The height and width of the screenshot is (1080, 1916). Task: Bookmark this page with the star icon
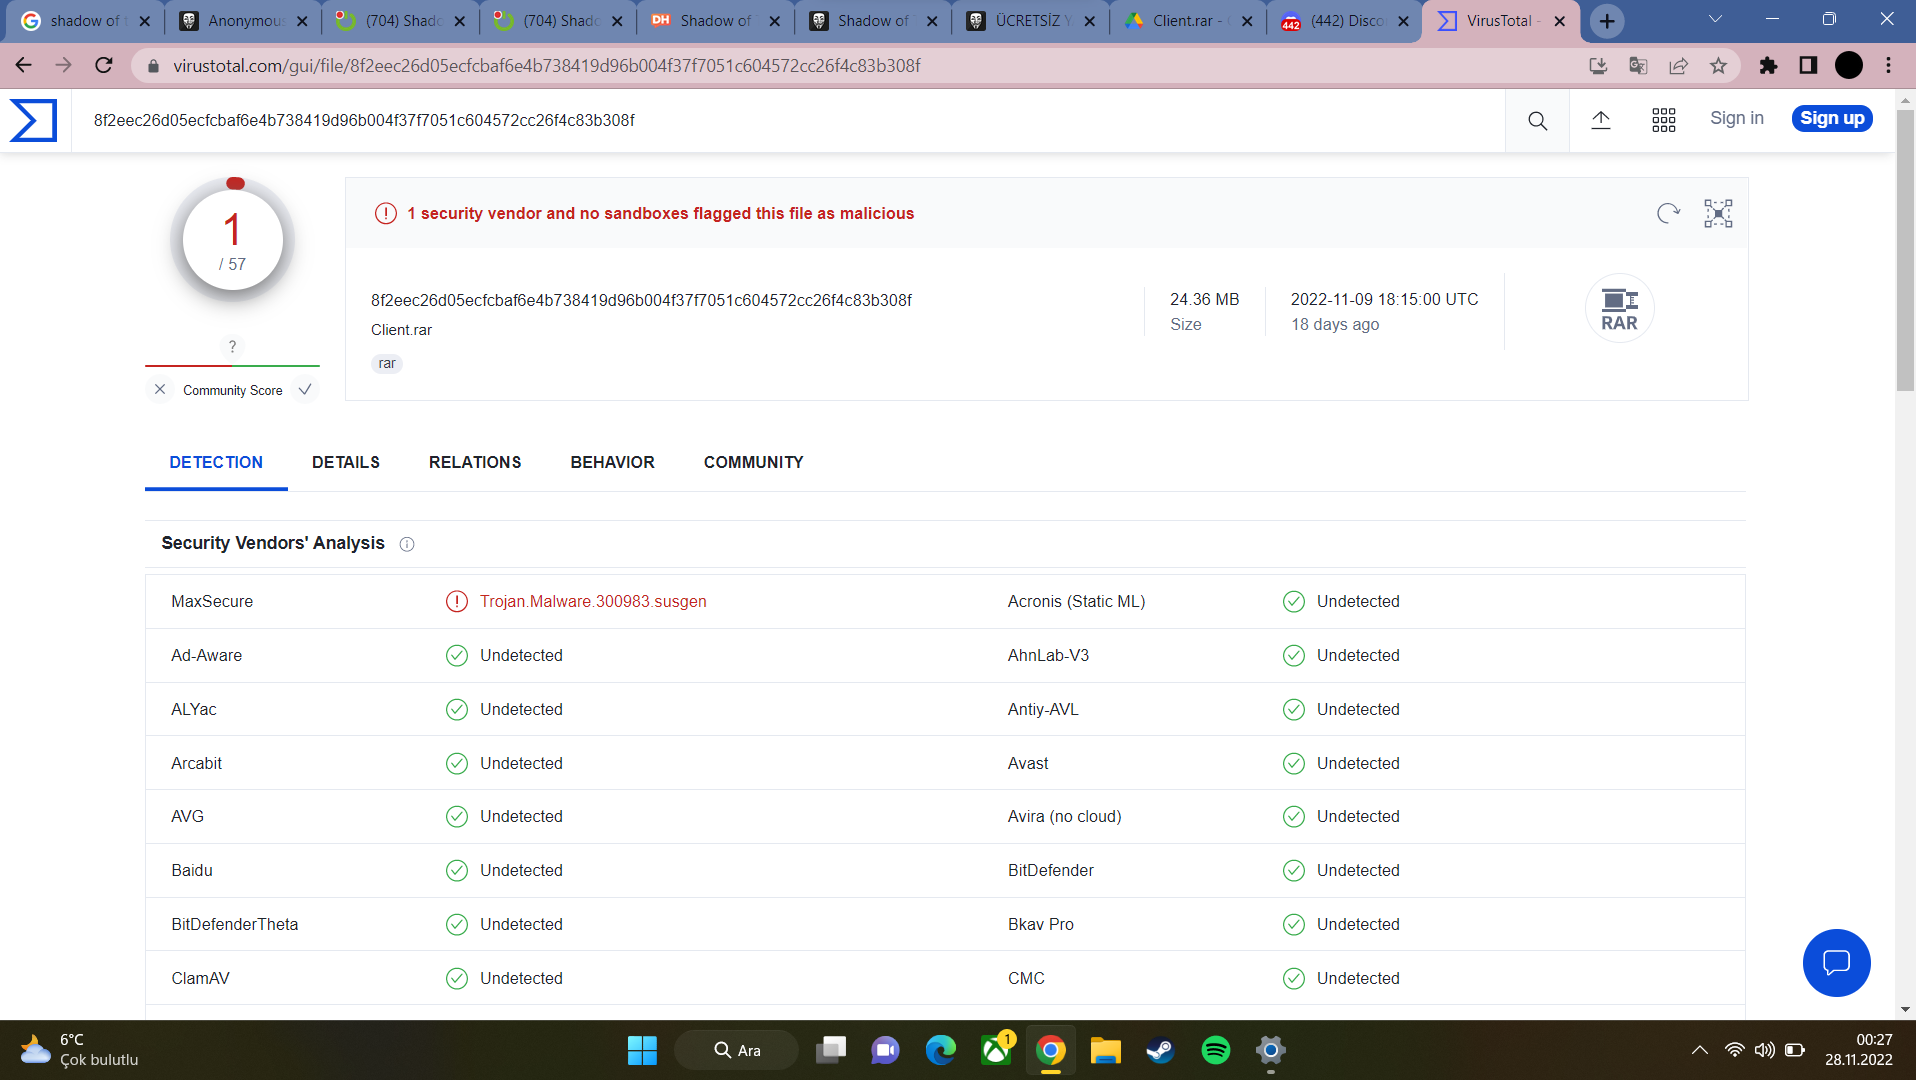click(x=1718, y=65)
